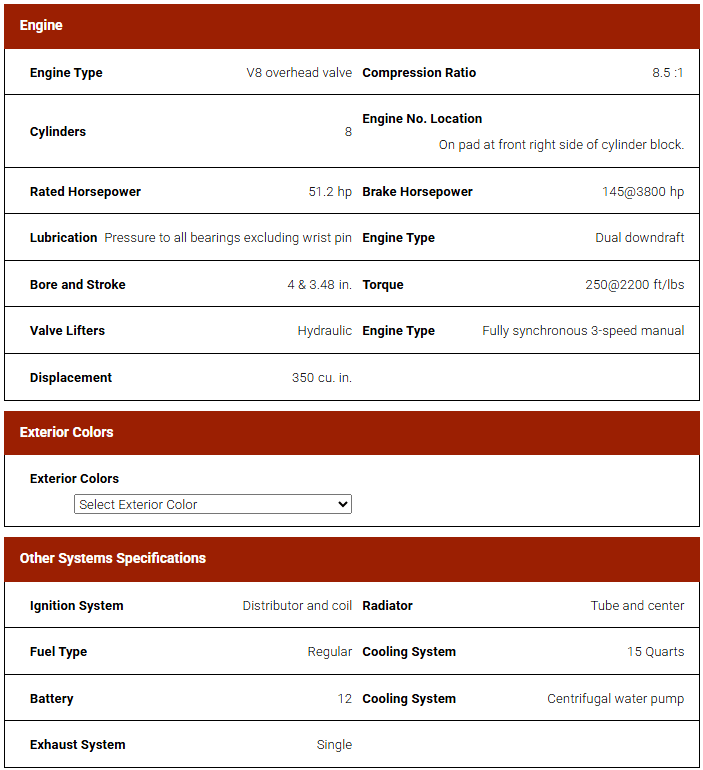Image resolution: width=703 pixels, height=770 pixels.
Task: Click the '8.5 :1' value
Action: click(668, 73)
